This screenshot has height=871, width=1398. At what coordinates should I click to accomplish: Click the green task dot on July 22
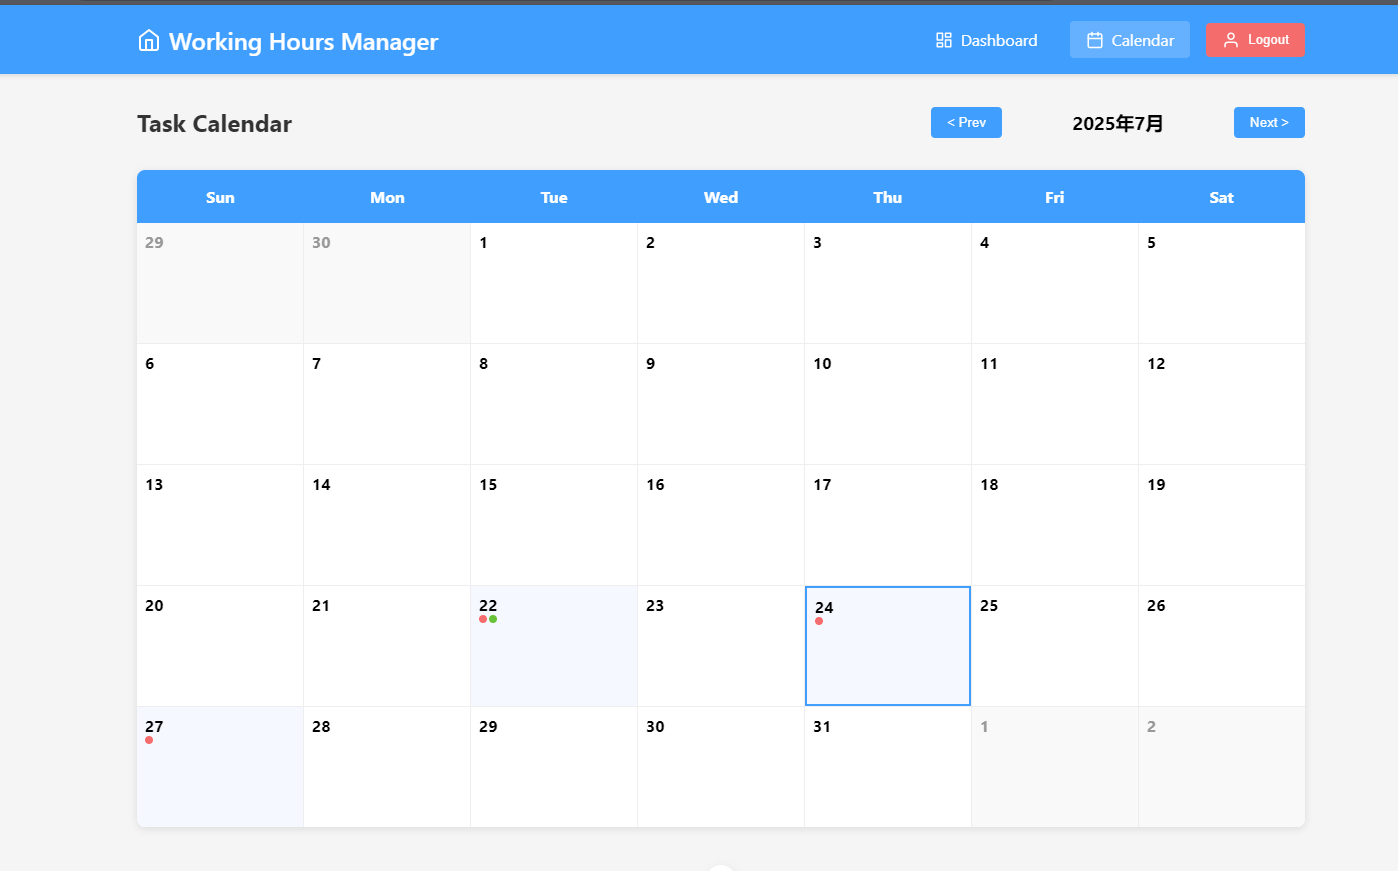coord(493,619)
